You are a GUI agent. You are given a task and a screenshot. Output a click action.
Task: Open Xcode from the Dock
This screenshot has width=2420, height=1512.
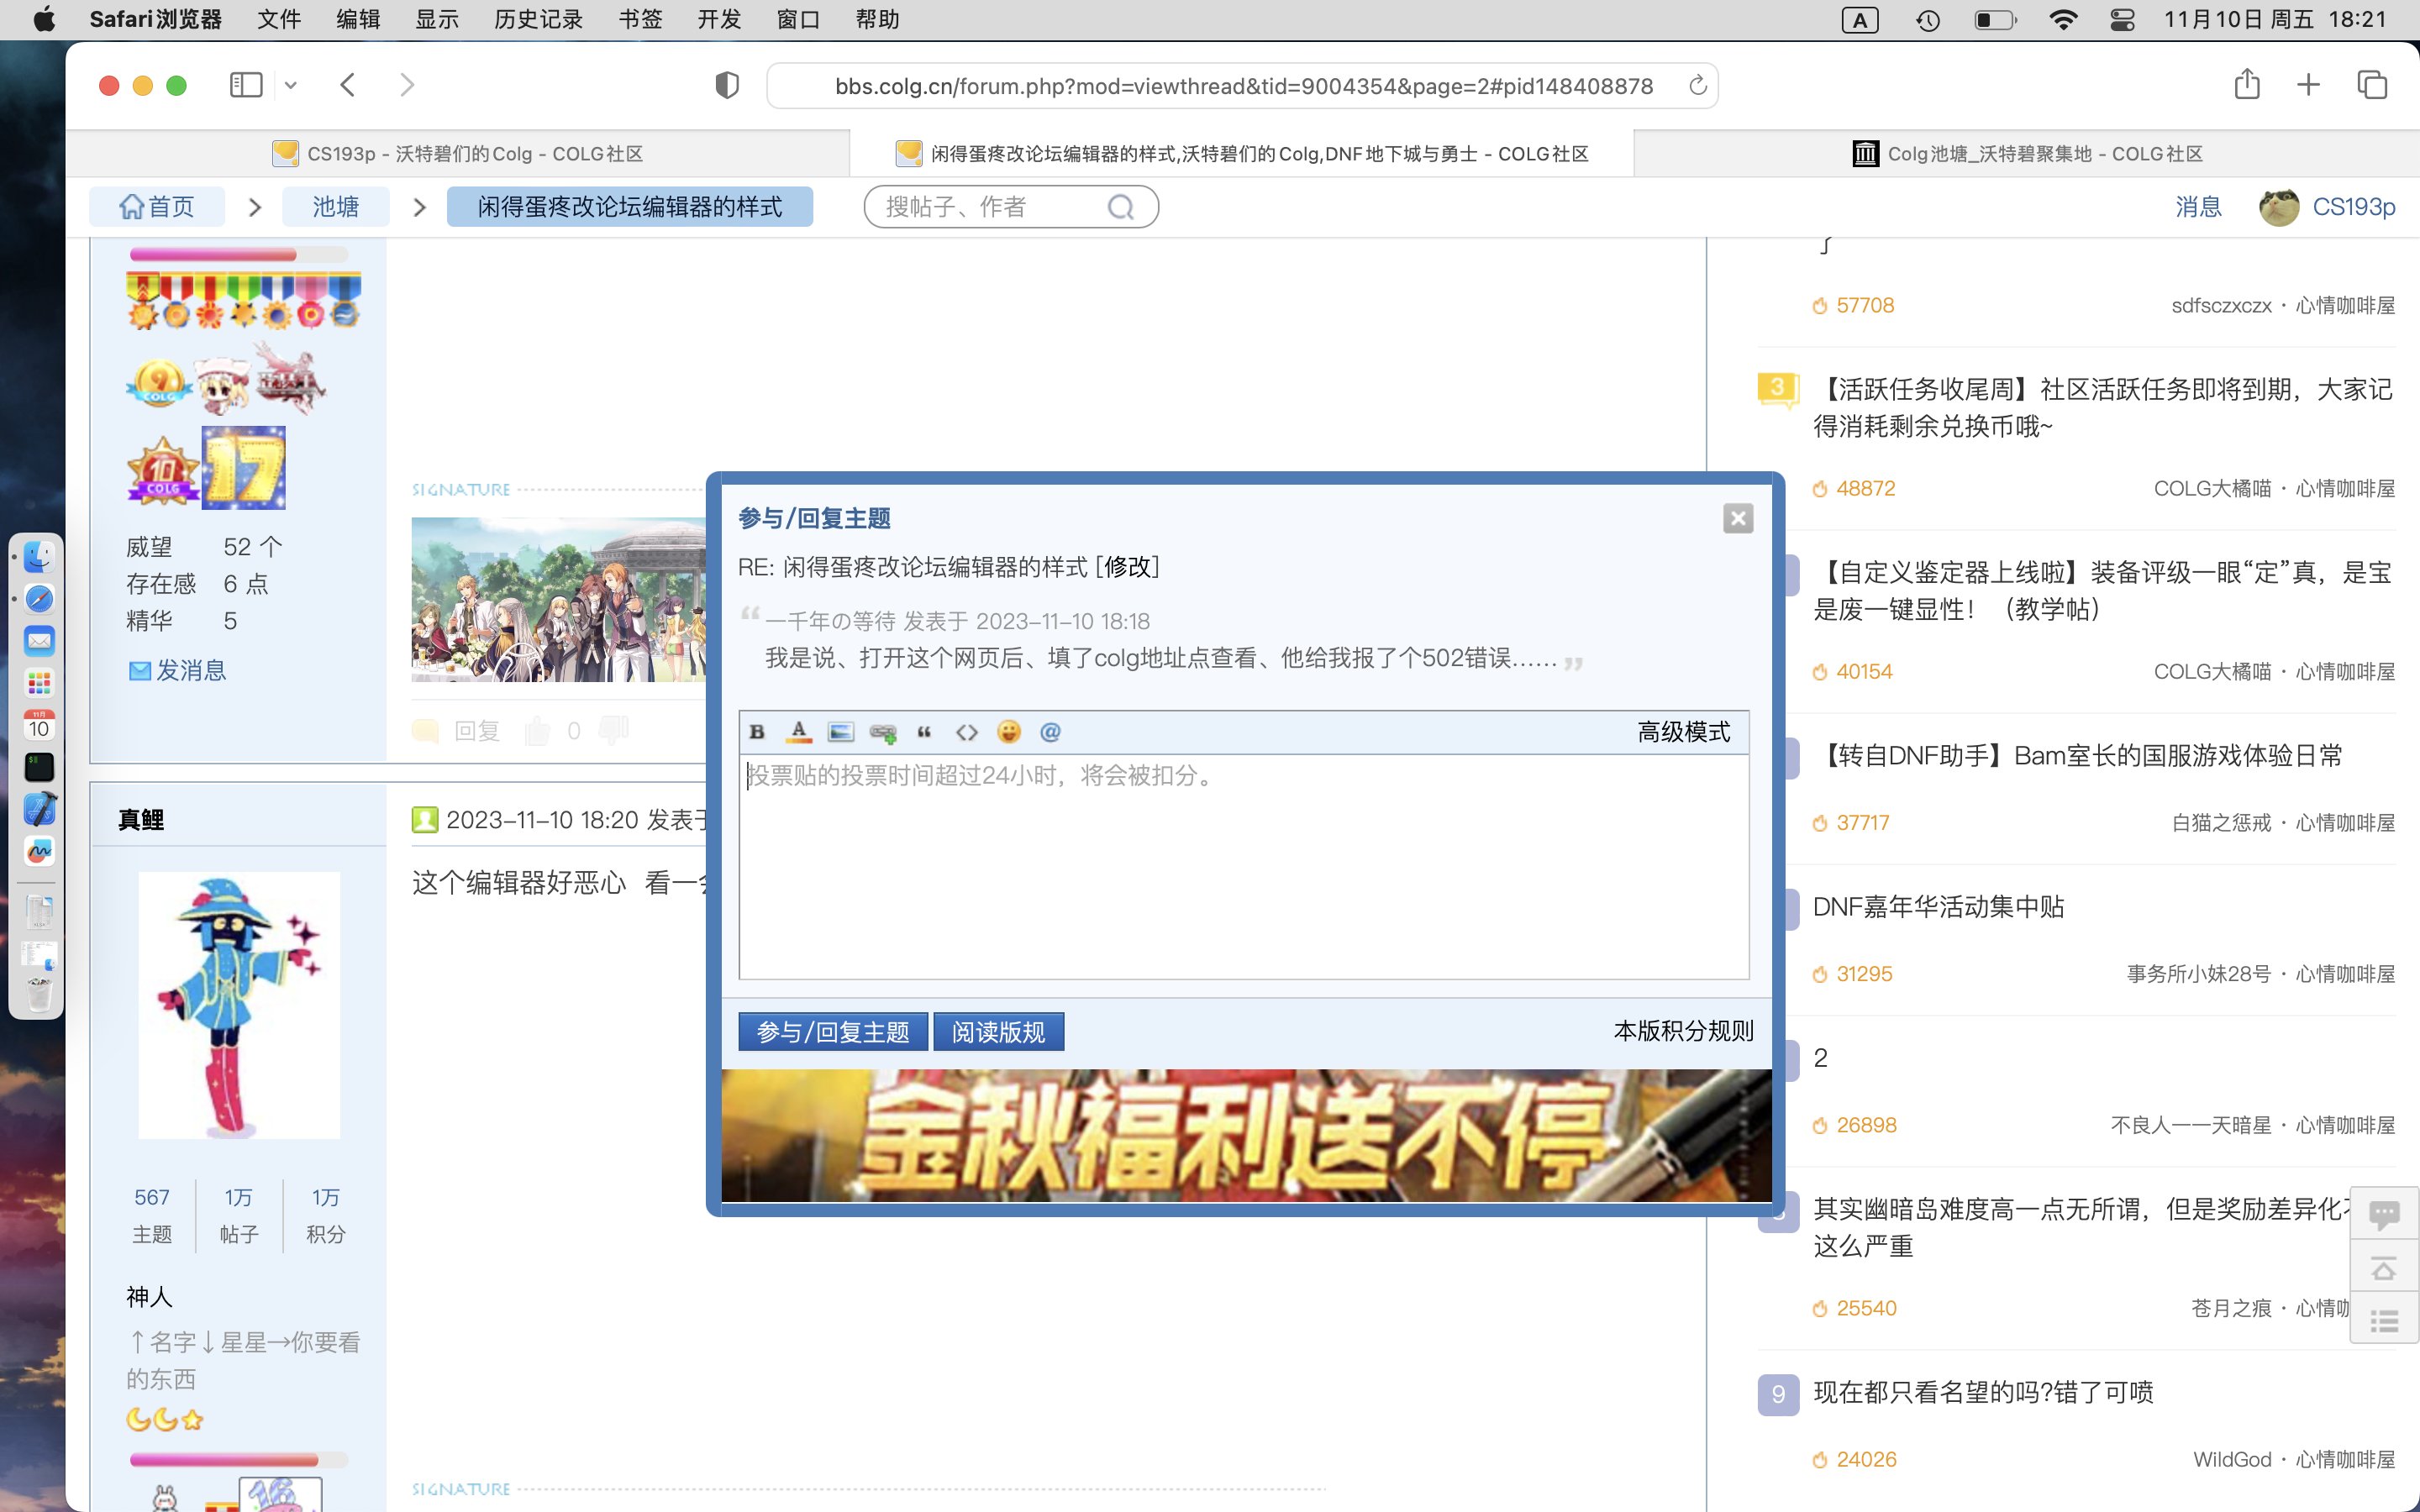pos(39,809)
